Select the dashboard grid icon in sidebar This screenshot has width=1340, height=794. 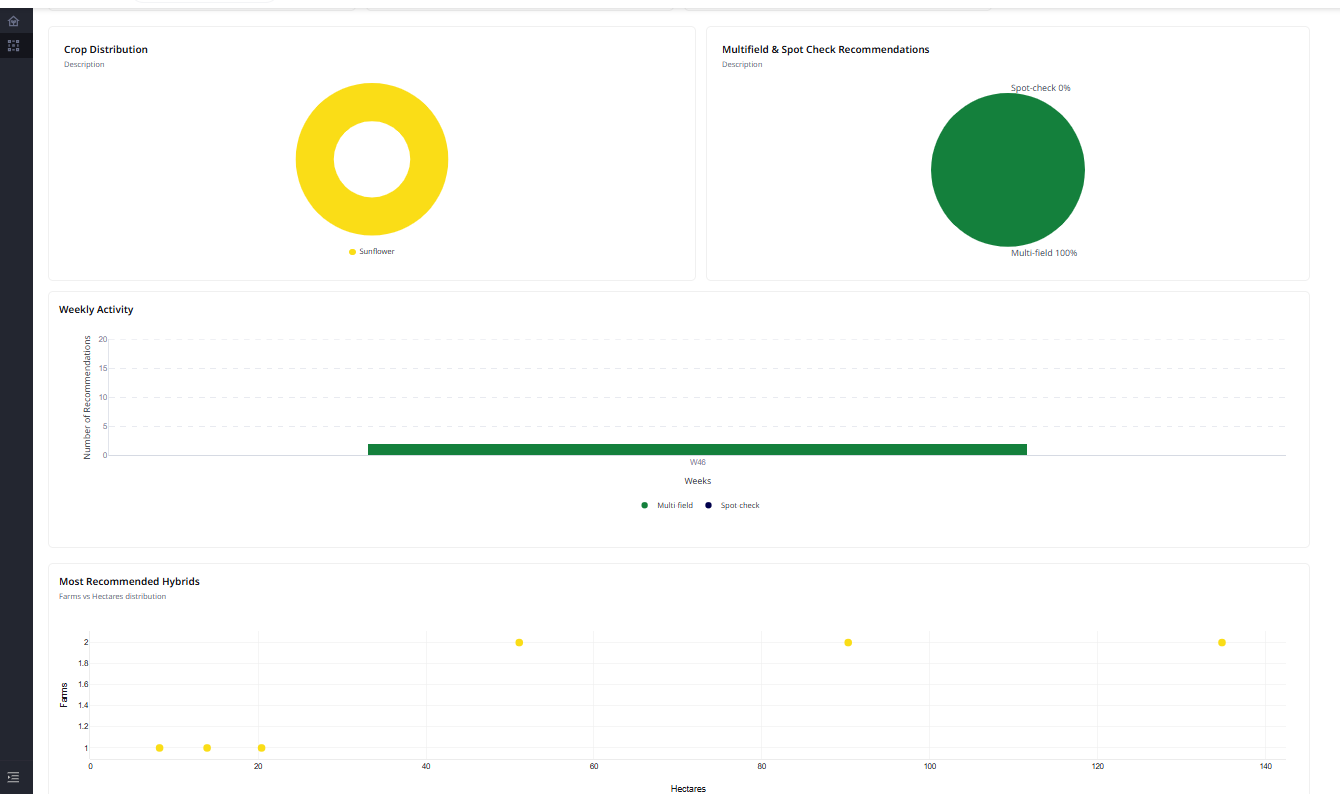(x=13, y=46)
